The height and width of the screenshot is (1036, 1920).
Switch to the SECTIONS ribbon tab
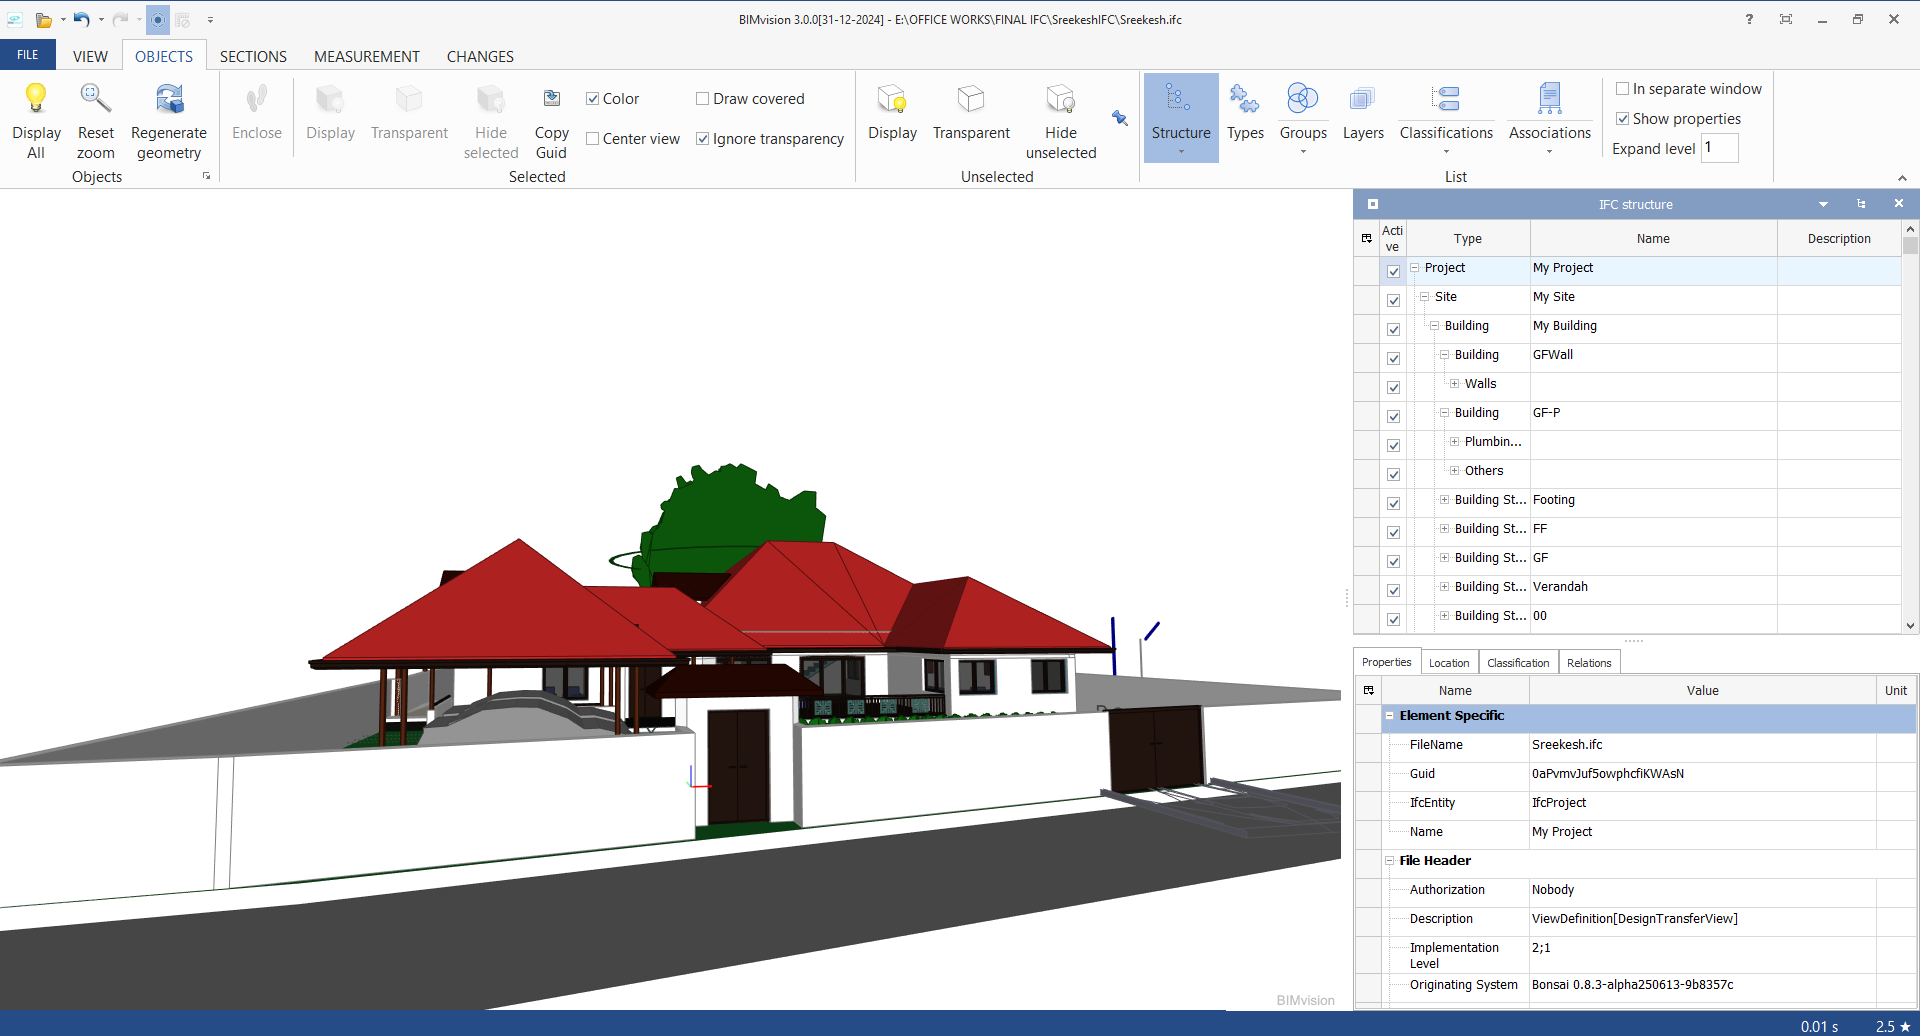pyautogui.click(x=253, y=56)
